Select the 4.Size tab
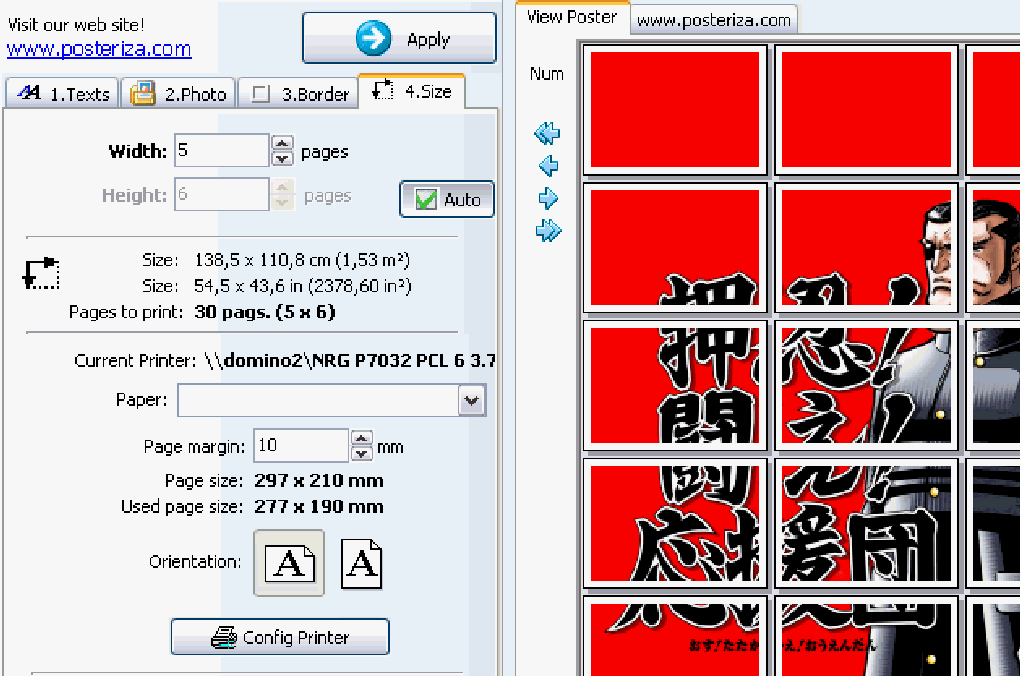The image size is (1020, 676). 411,91
